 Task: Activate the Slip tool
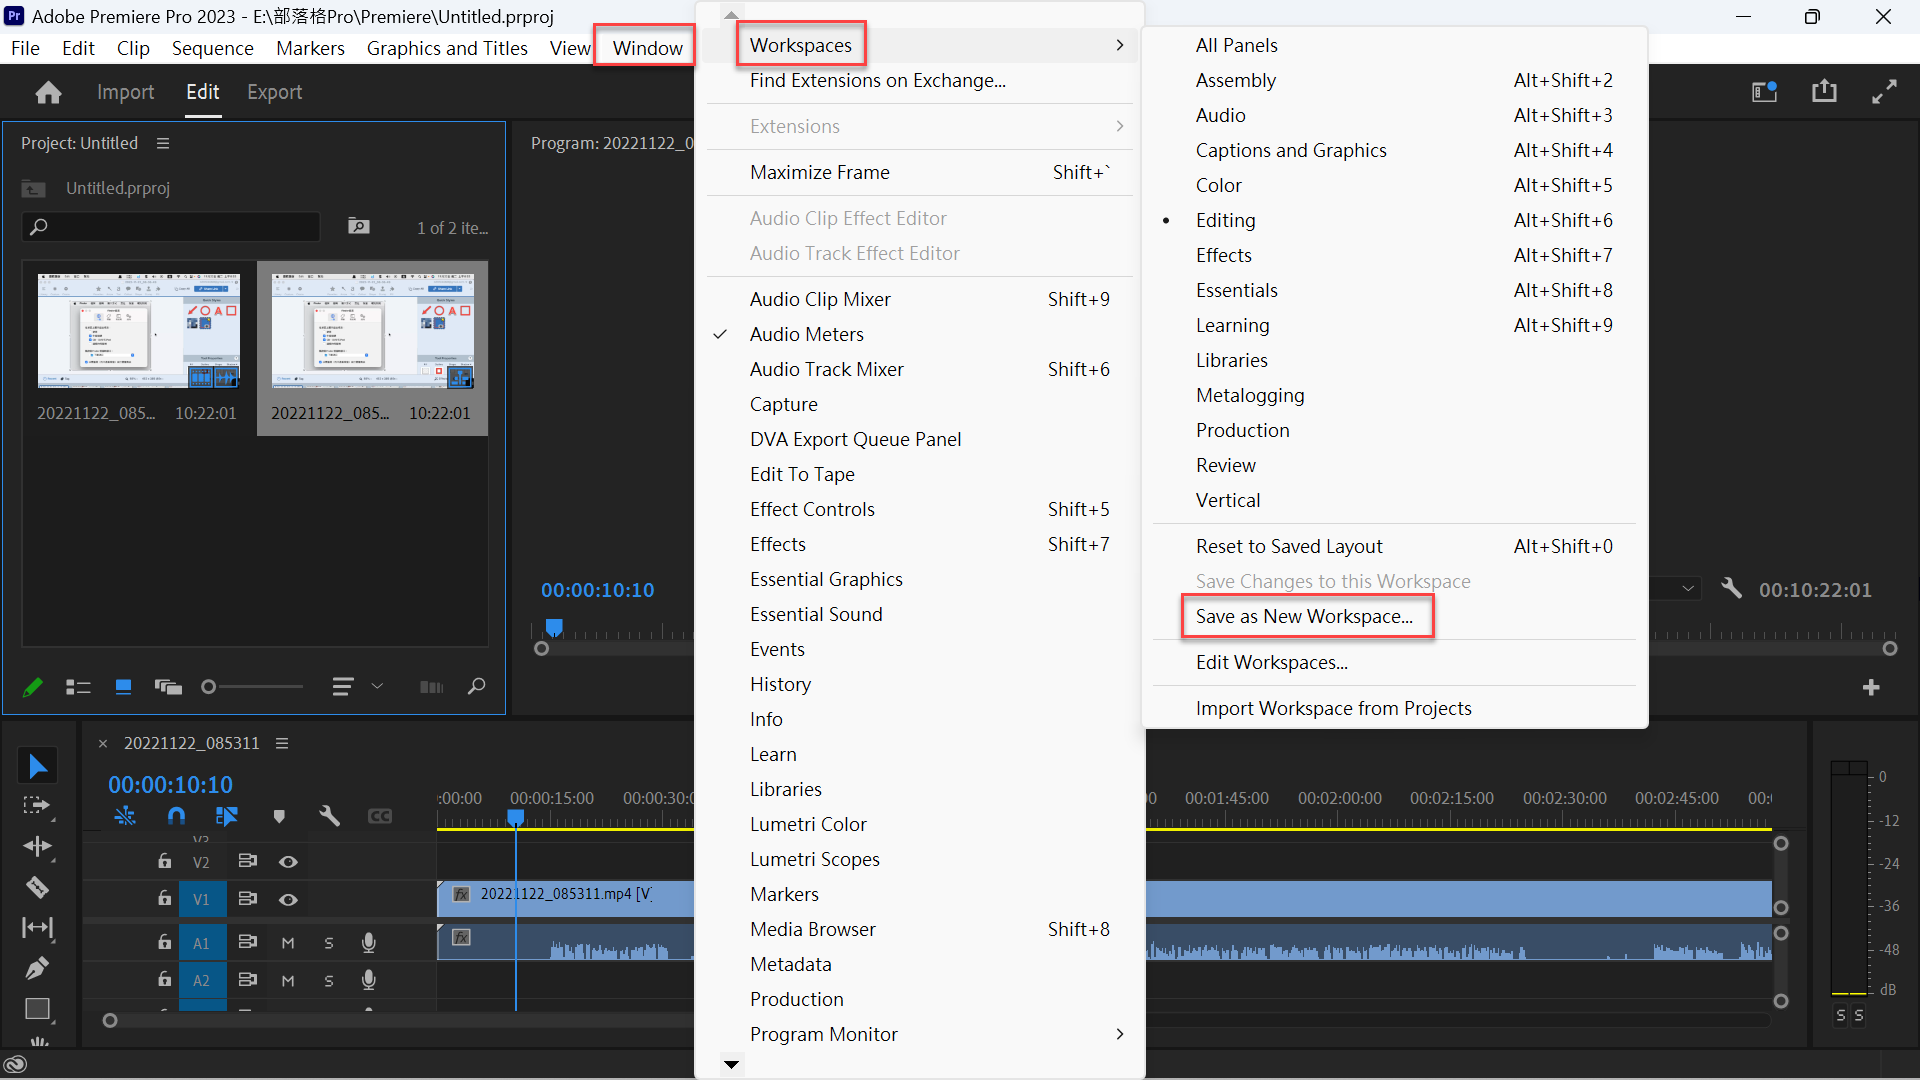37,928
